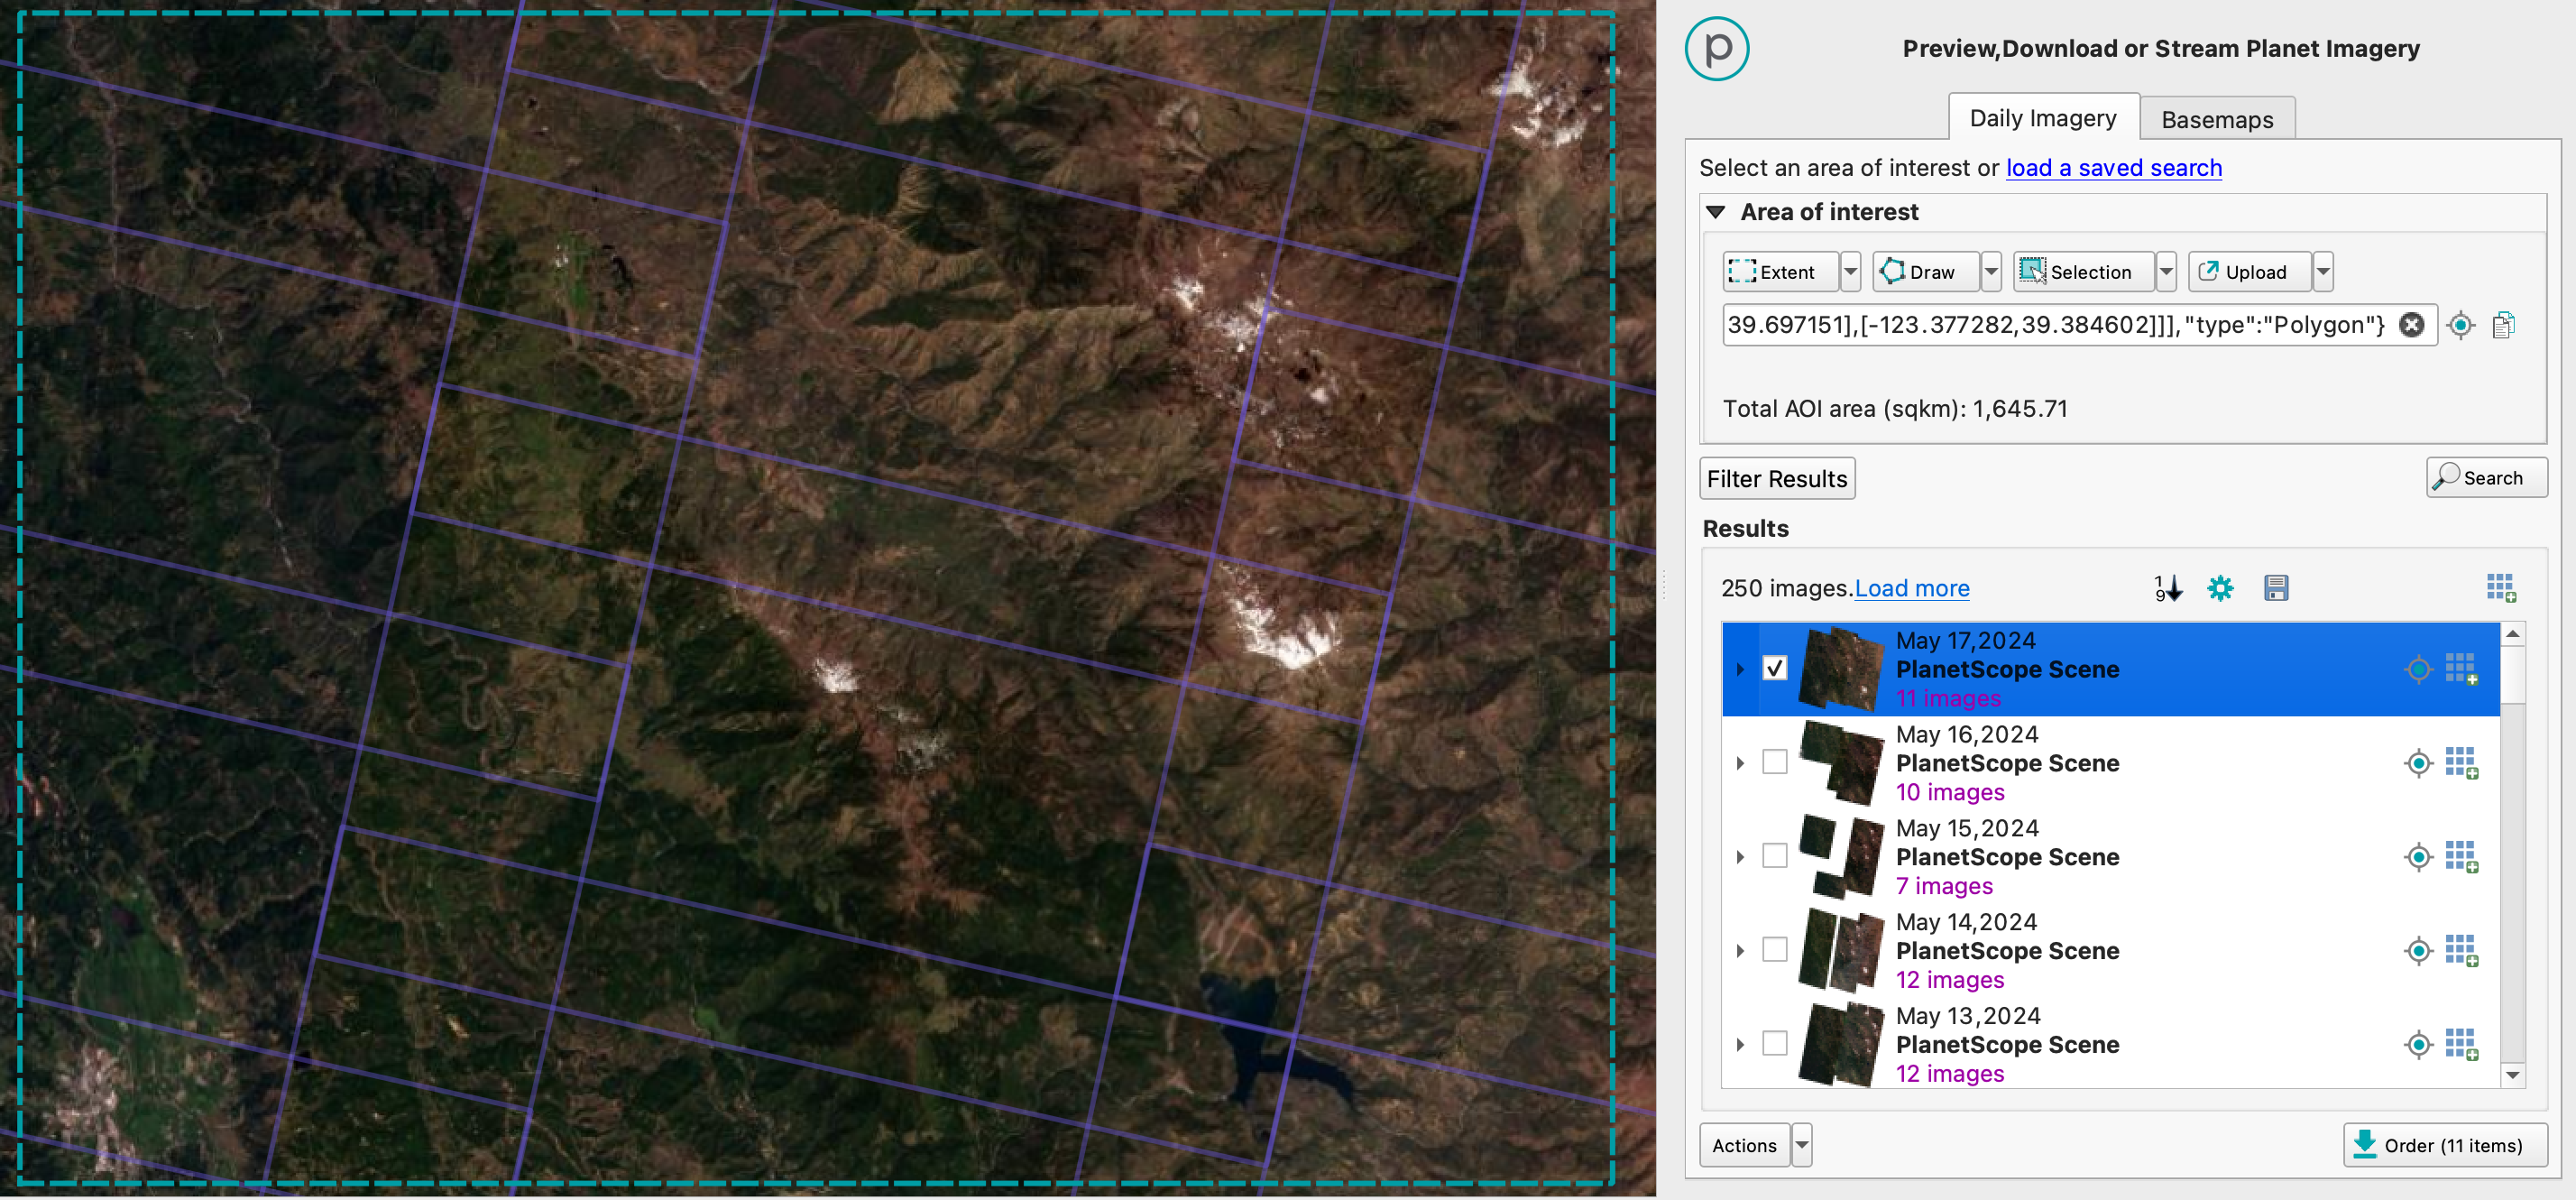2576x1200 pixels.
Task: Click the Order (11 items) button
Action: (2444, 1145)
